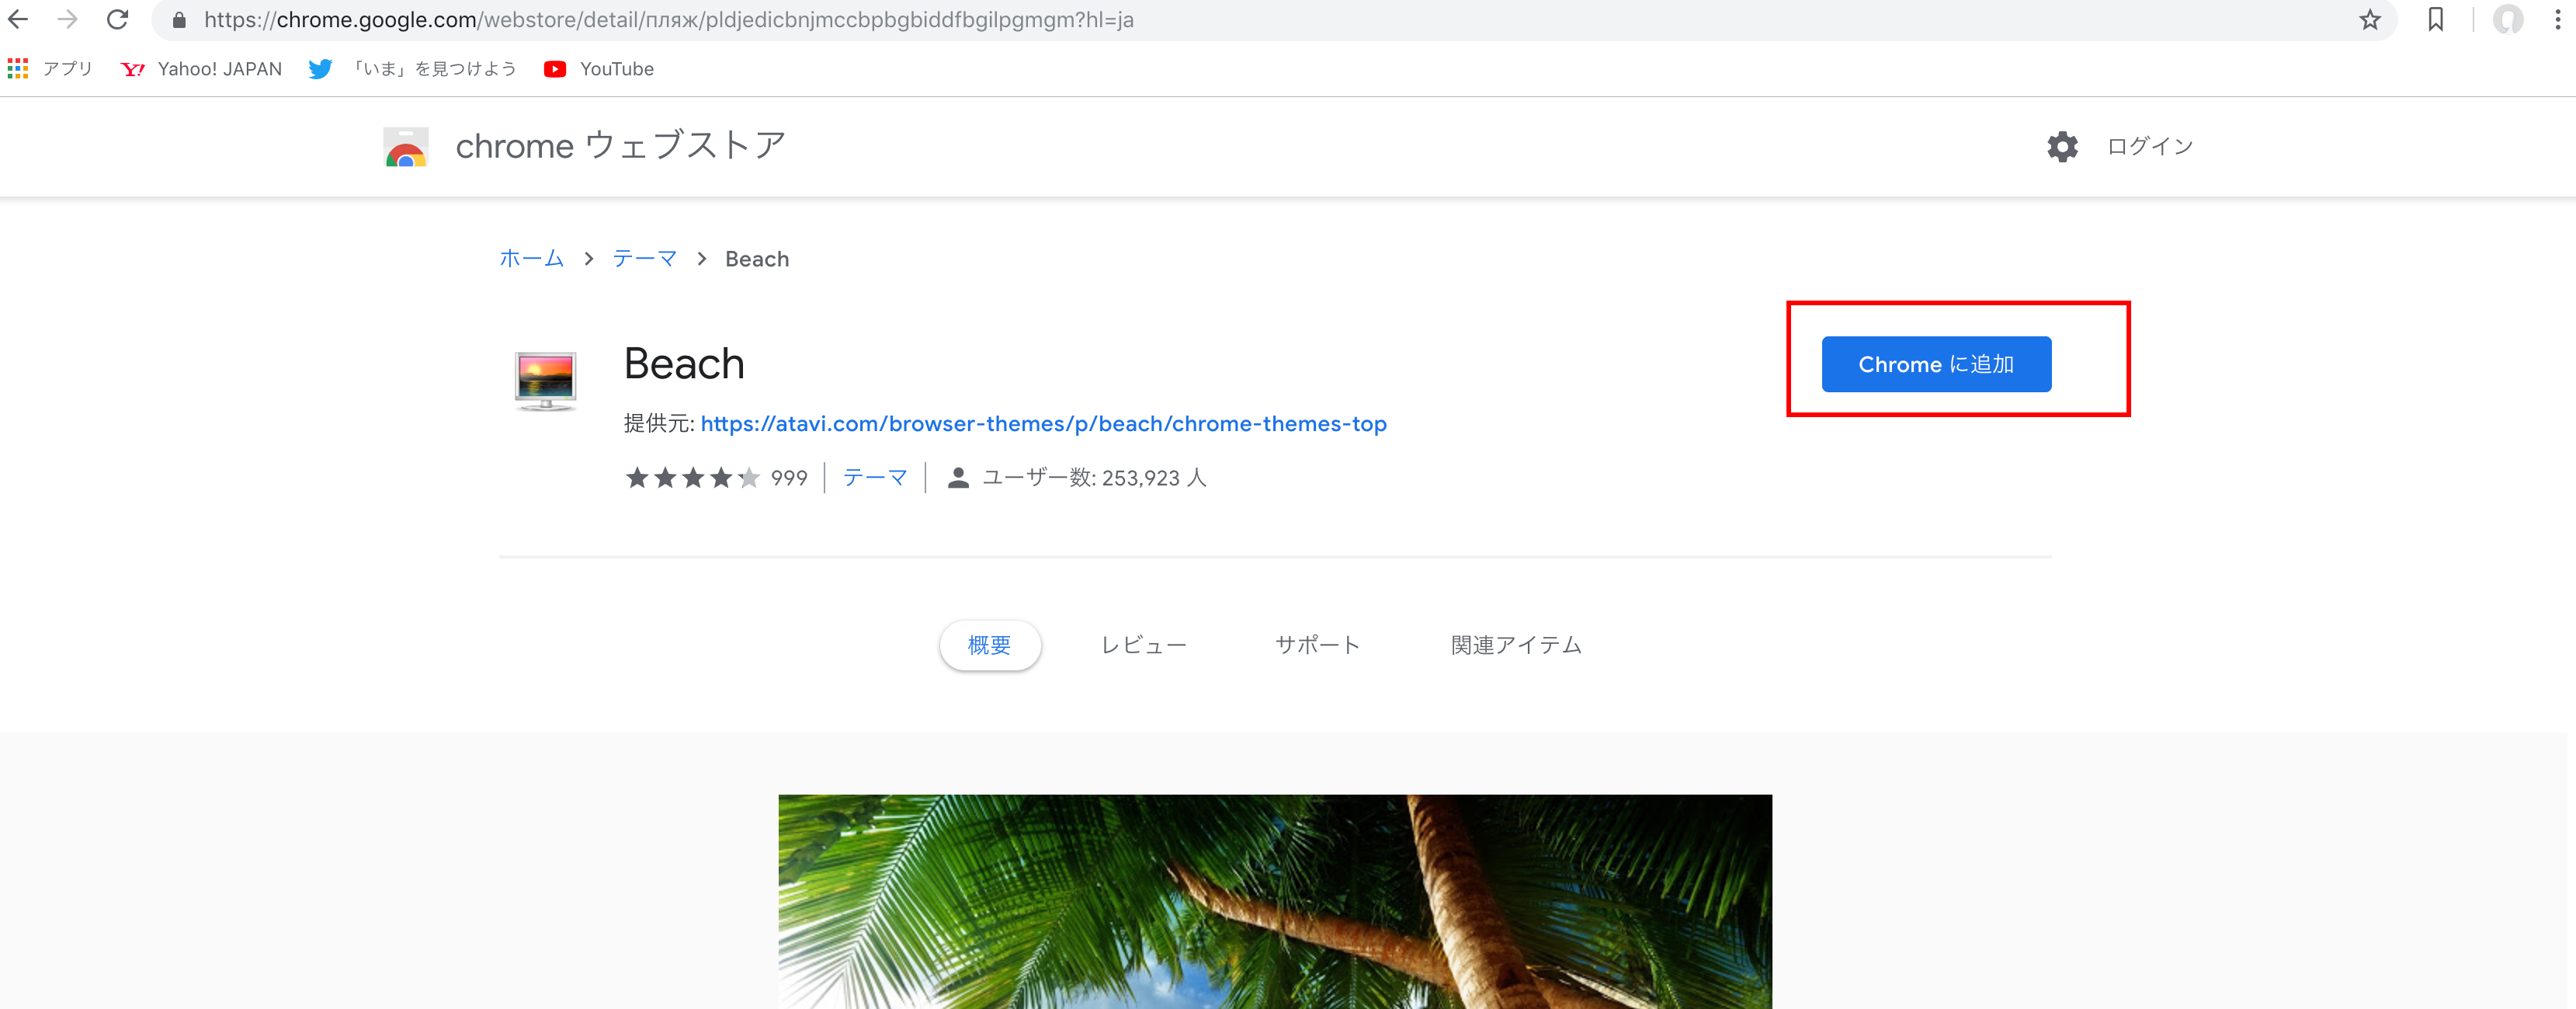Image resolution: width=2576 pixels, height=1009 pixels.
Task: Go to テーマ breadcrumb link
Action: tap(645, 259)
